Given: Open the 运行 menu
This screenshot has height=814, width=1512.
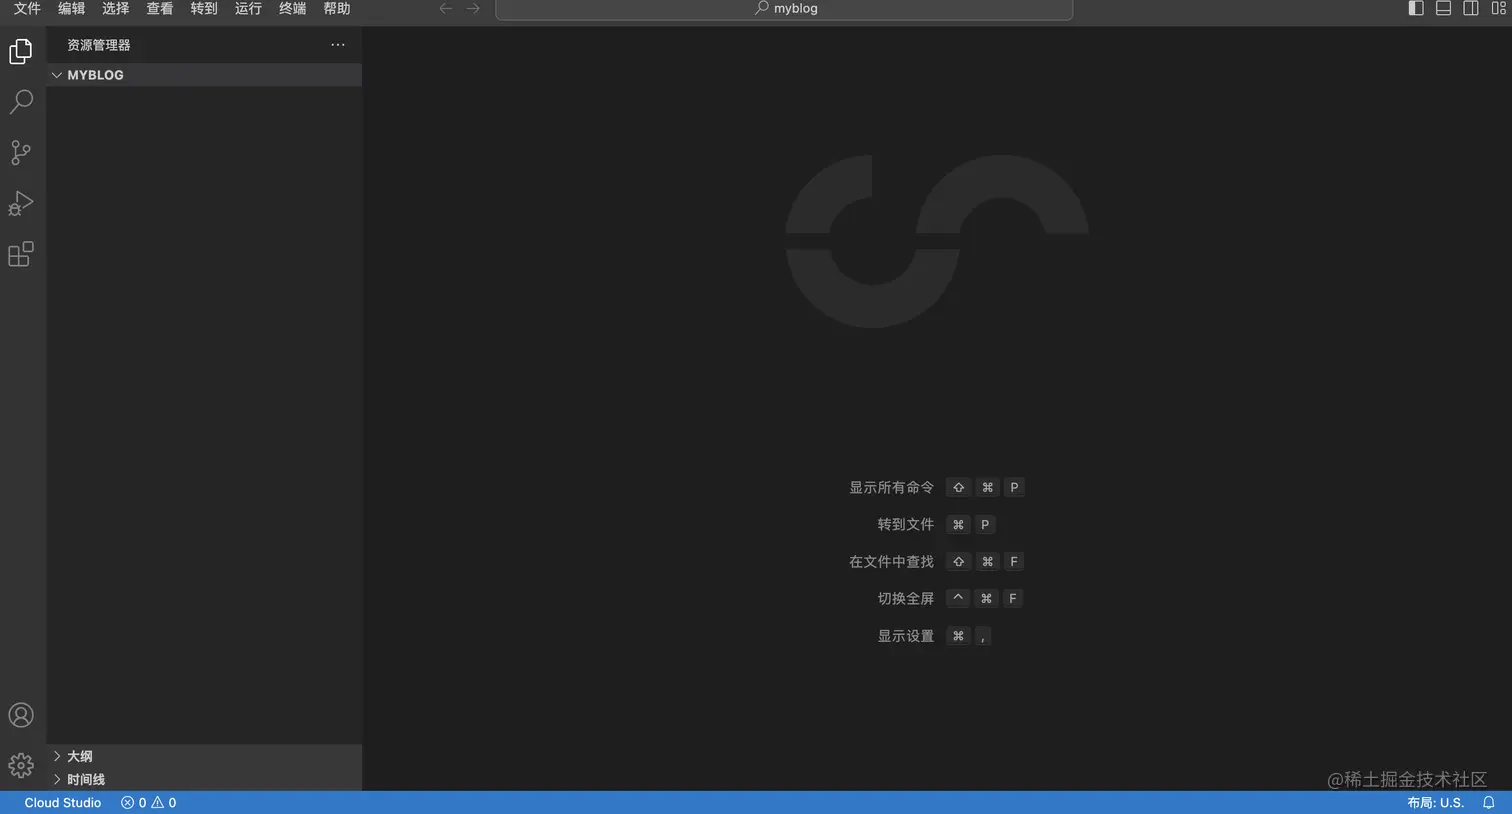Looking at the screenshot, I should 248,8.
